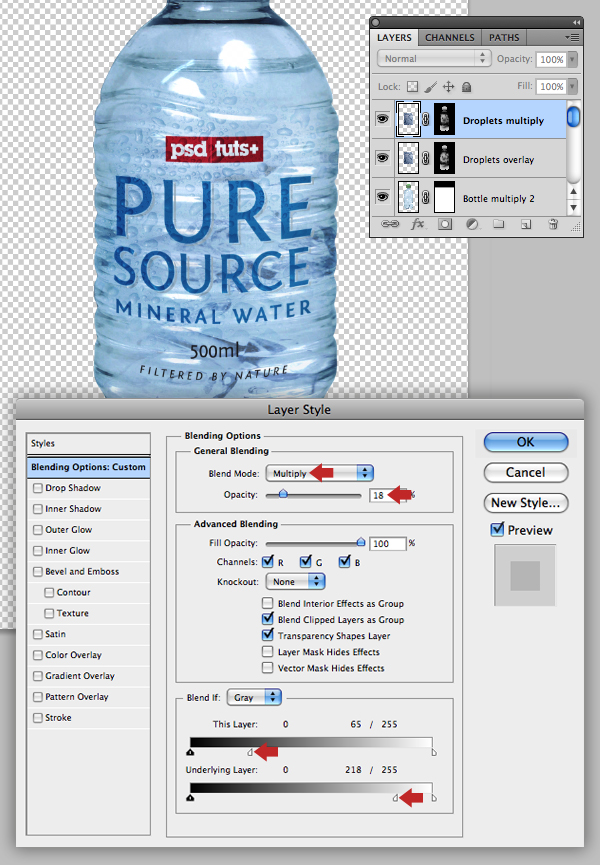This screenshot has height=865, width=600.
Task: Open the layer Fill 100% arrow
Action: coord(572,86)
